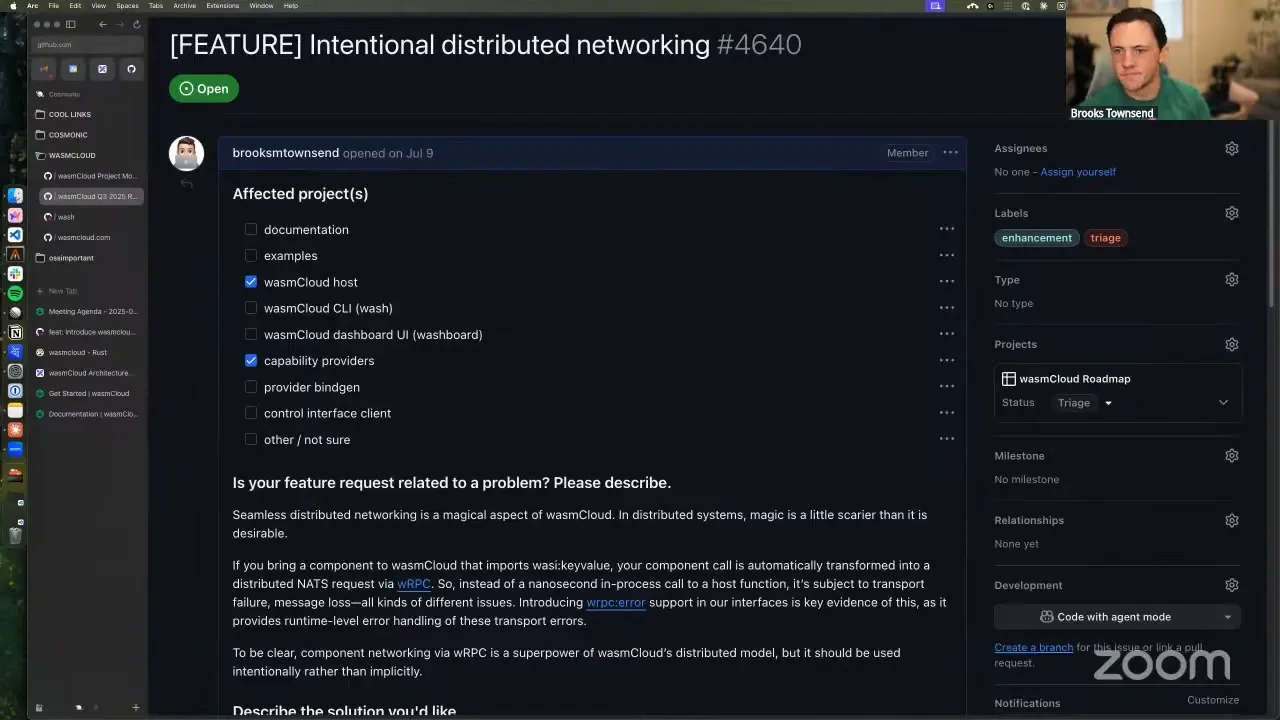Open the issue comment three-dot options menu
The height and width of the screenshot is (720, 1280).
point(950,153)
